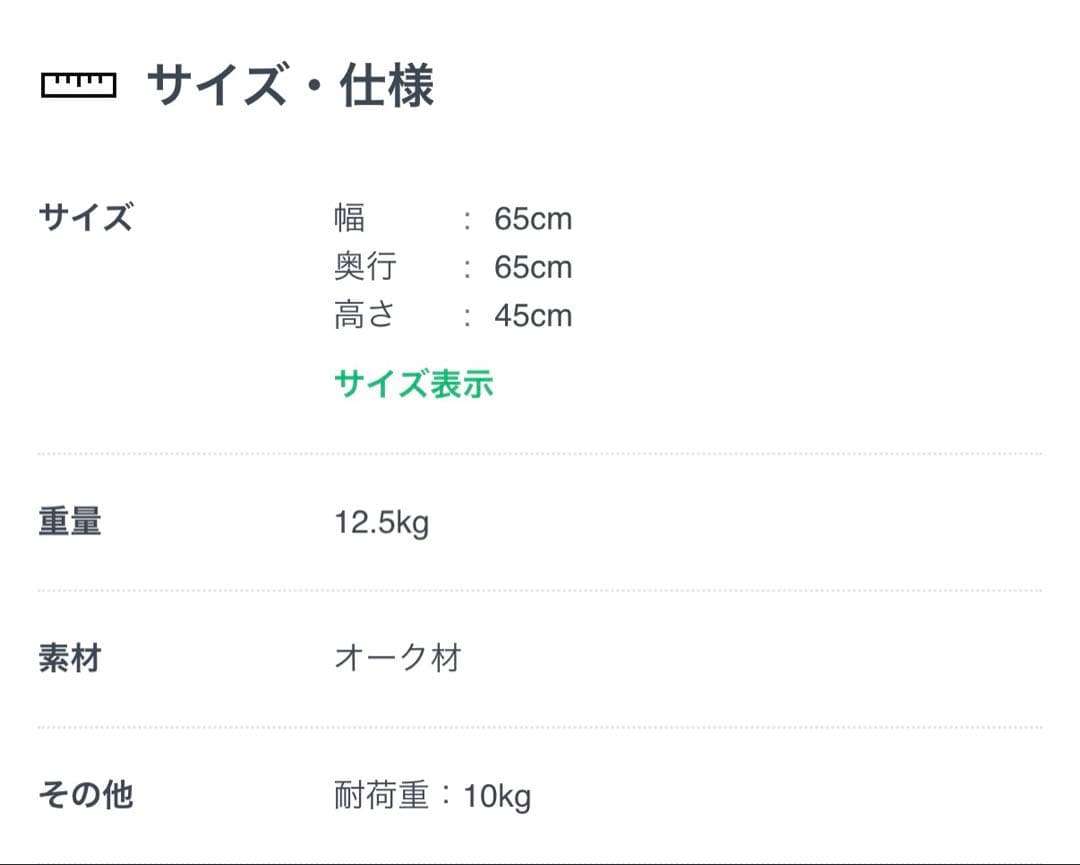Click the dotted divider below the weight row
Viewport: 1080px width, 865px height.
(540, 587)
